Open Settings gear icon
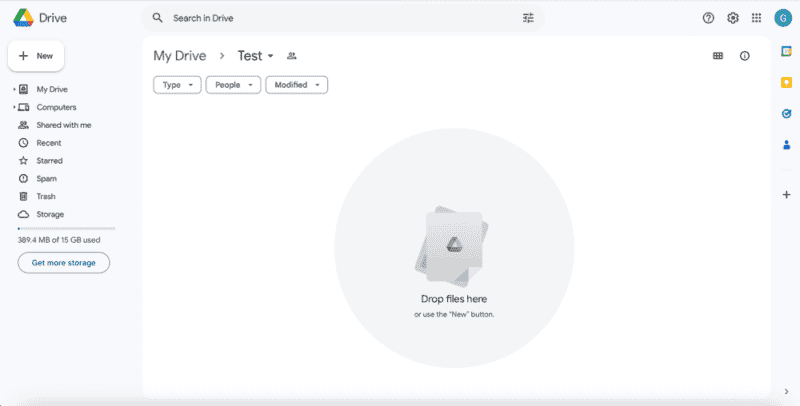The height and width of the screenshot is (406, 800). click(x=733, y=18)
